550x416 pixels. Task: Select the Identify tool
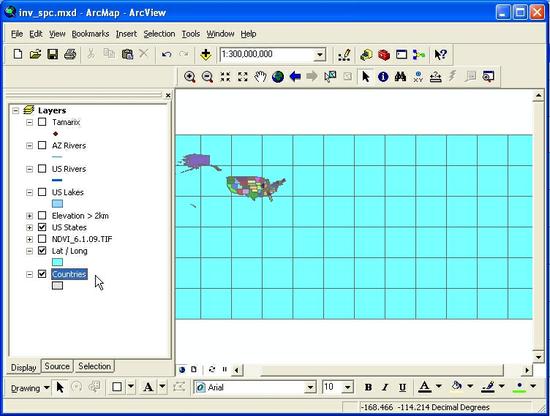tap(383, 76)
